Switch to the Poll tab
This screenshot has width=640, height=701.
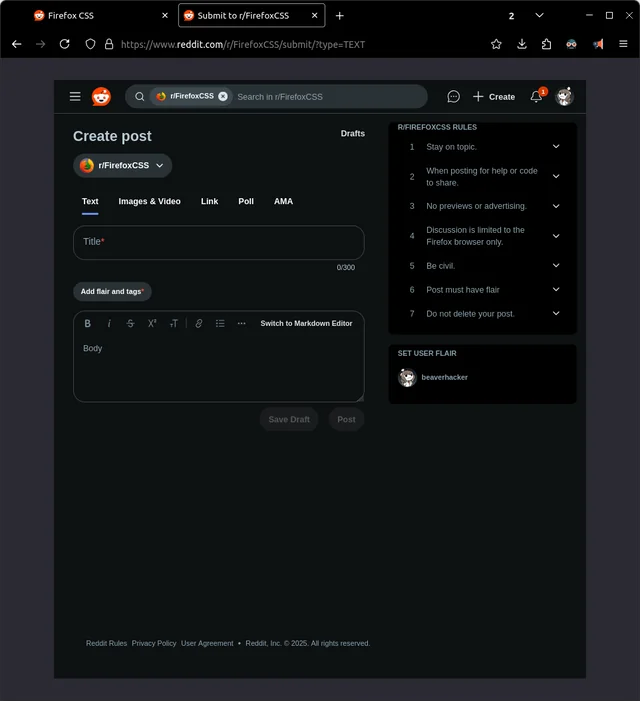pyautogui.click(x=246, y=202)
